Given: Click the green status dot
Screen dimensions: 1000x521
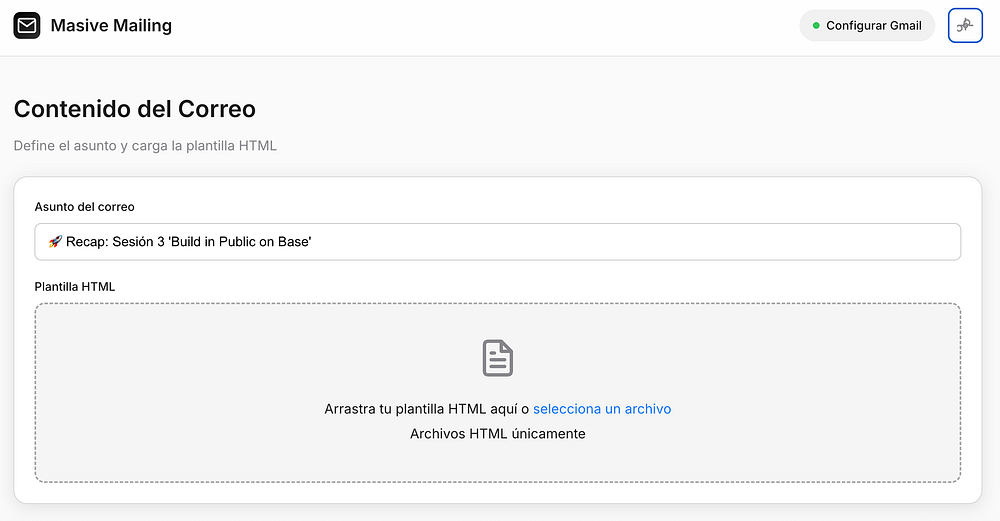Looking at the screenshot, I should pyautogui.click(x=816, y=26).
